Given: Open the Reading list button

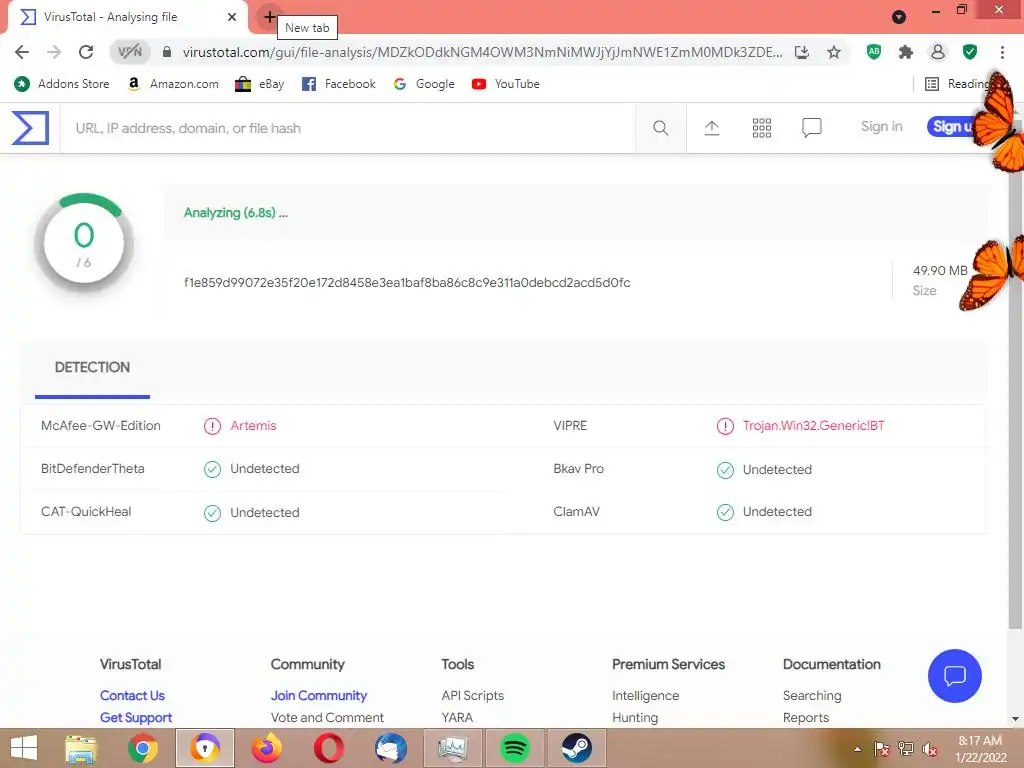Looking at the screenshot, I should pyautogui.click(x=956, y=84).
